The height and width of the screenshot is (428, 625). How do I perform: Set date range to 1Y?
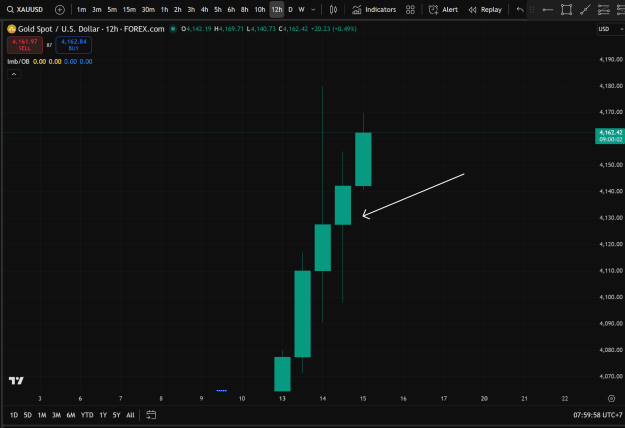[x=103, y=415]
